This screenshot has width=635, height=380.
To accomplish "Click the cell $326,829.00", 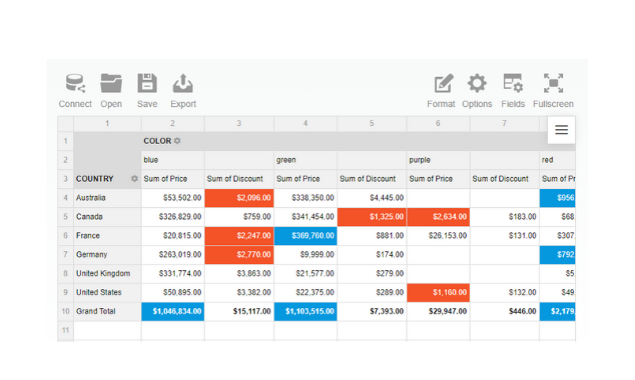I will [173, 217].
